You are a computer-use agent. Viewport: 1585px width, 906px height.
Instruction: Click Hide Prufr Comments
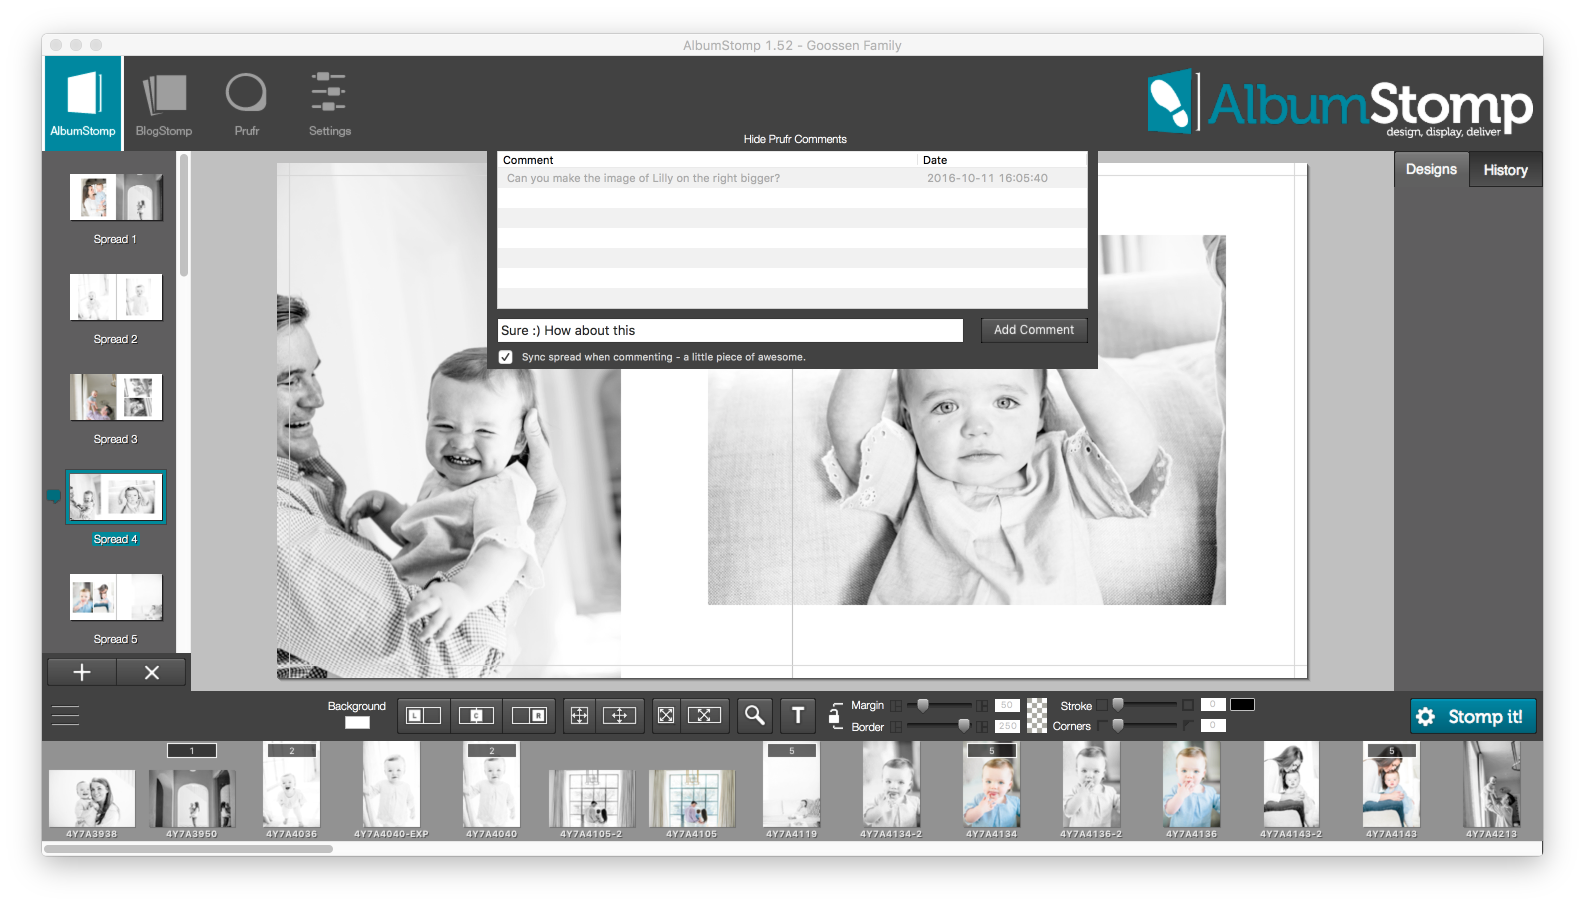click(795, 139)
